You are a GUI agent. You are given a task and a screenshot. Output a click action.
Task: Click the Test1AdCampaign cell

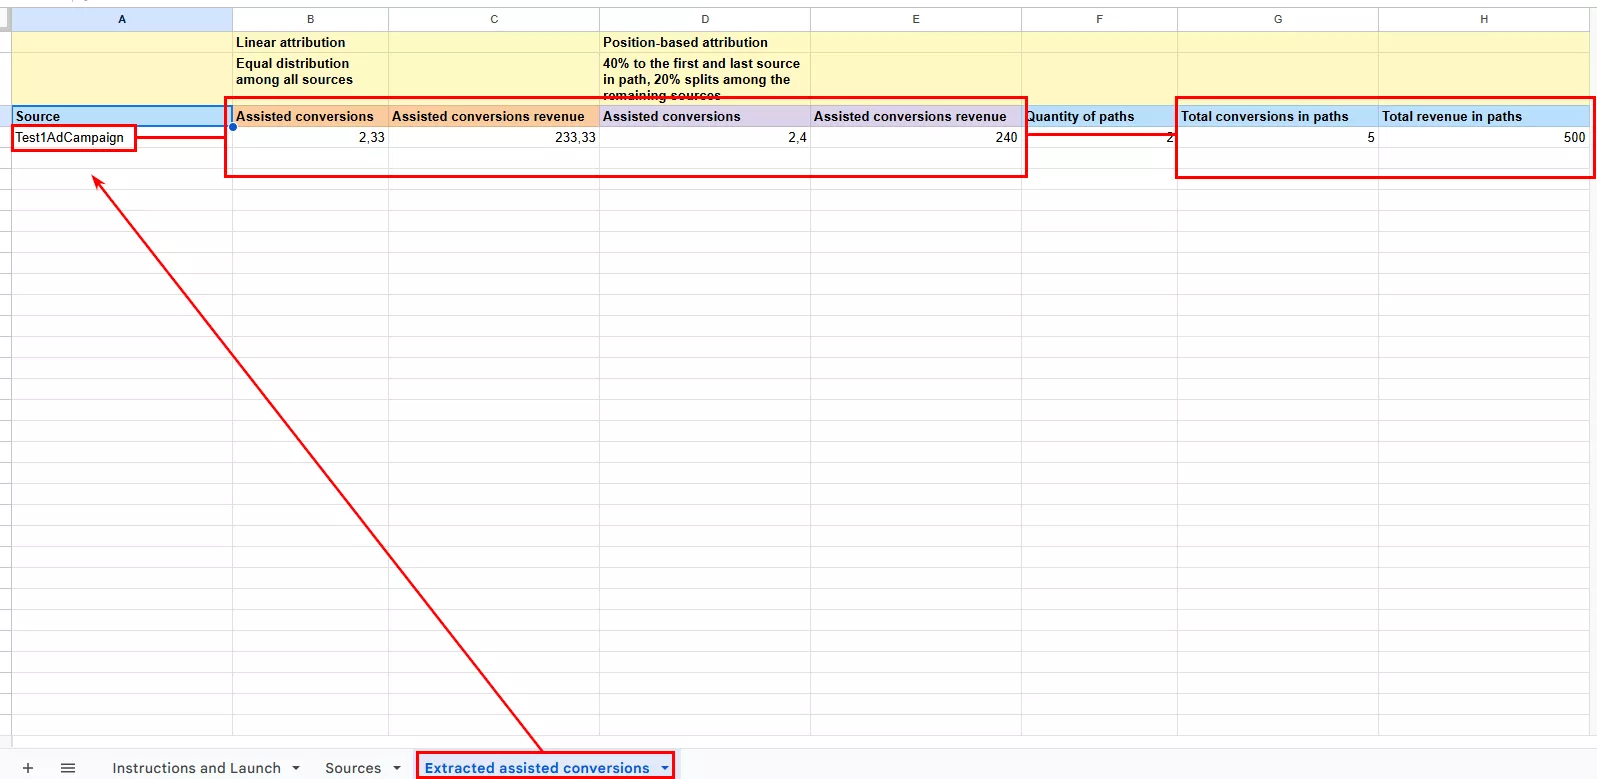point(70,138)
